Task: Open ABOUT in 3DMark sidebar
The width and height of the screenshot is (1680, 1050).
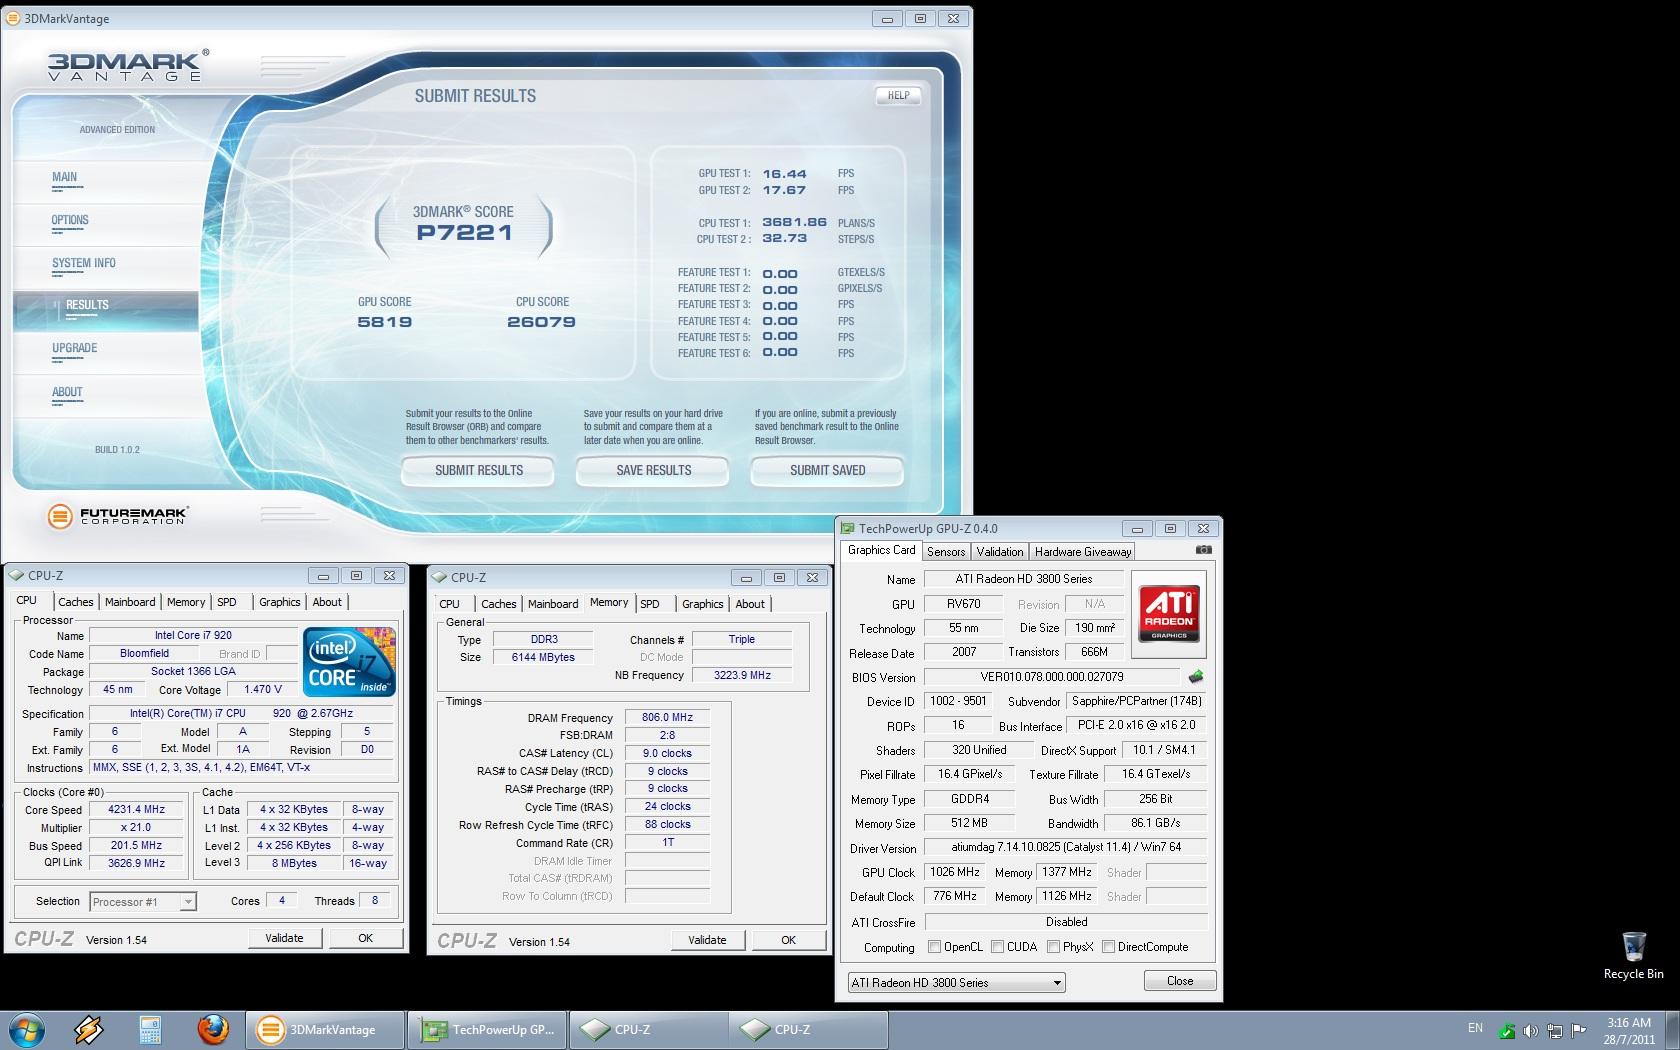Action: pos(67,393)
